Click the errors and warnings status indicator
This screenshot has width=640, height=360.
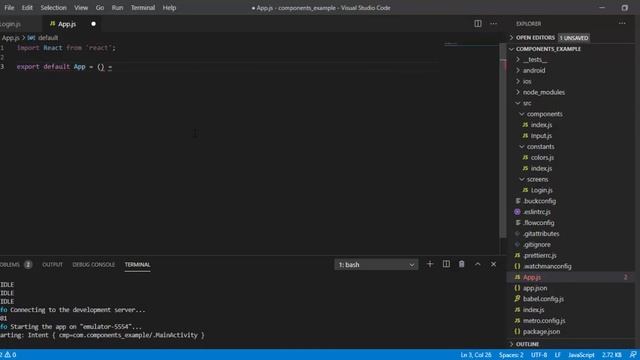tap(8, 355)
